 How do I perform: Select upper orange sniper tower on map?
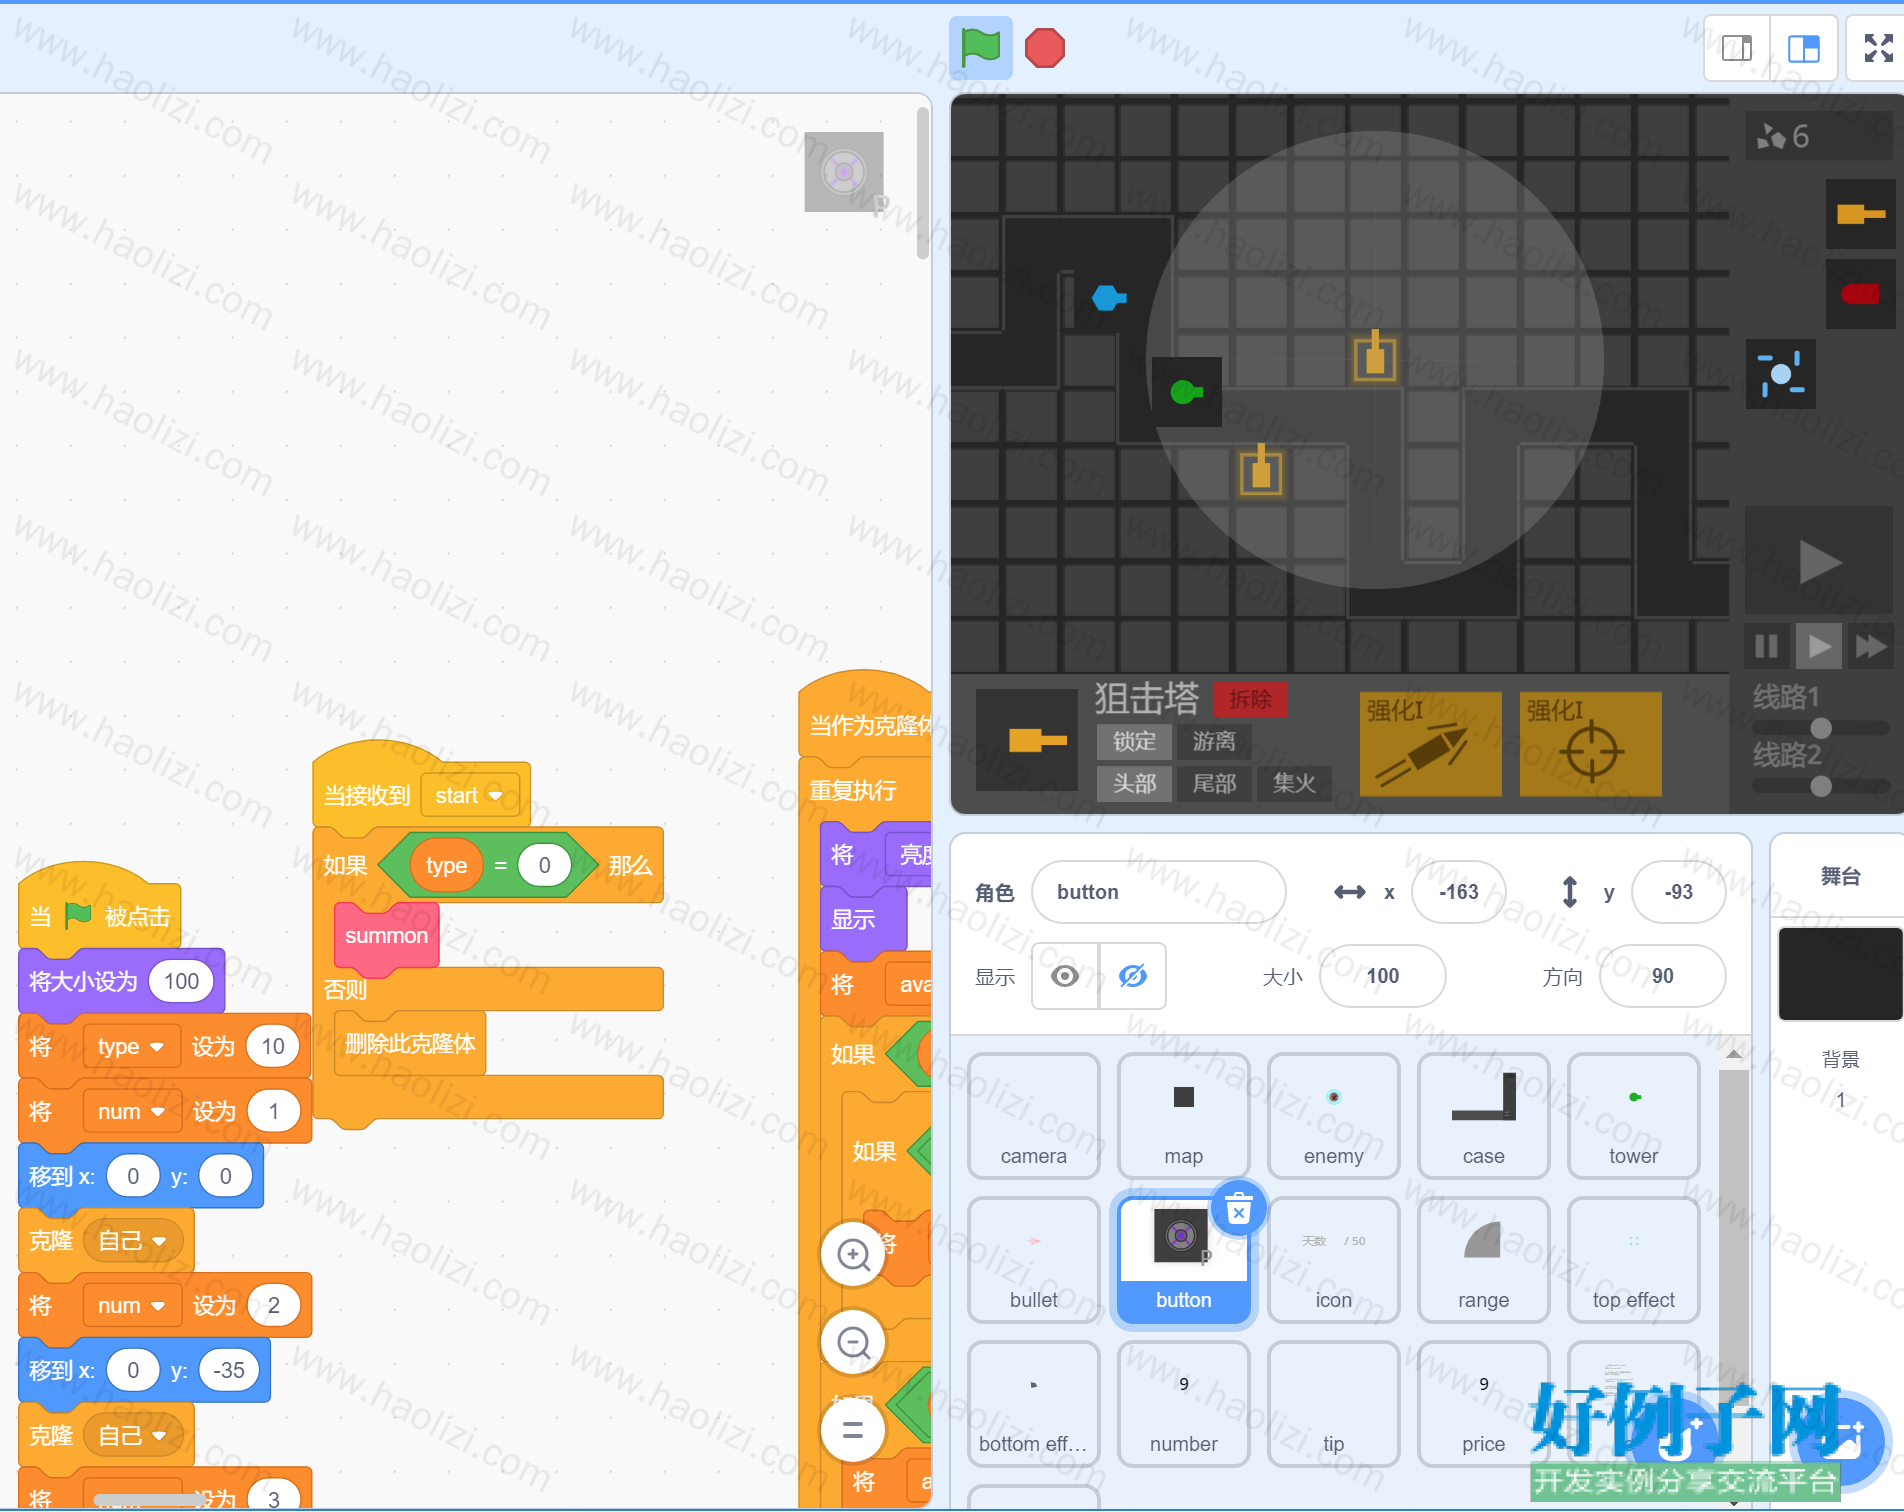1375,356
